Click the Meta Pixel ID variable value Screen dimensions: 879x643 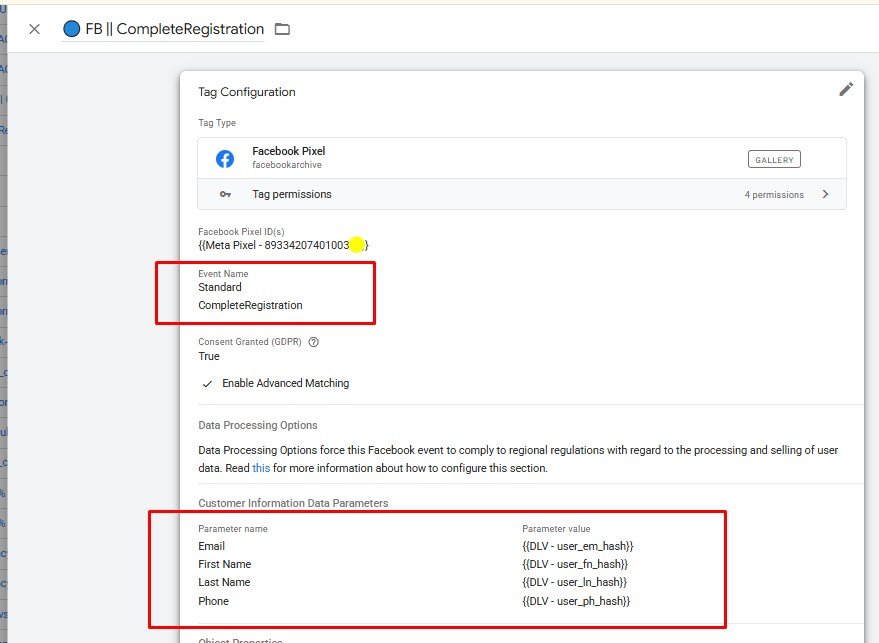[x=283, y=245]
